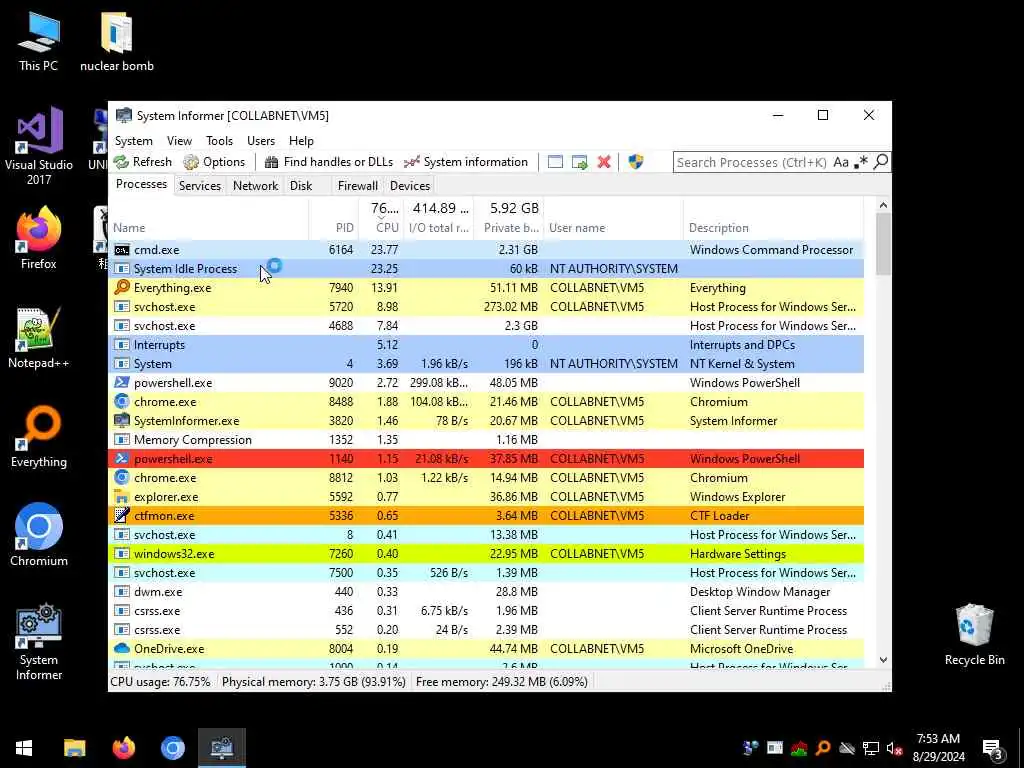Click the Refresh toolbar button
Screen dimensions: 1024x768
point(142,162)
